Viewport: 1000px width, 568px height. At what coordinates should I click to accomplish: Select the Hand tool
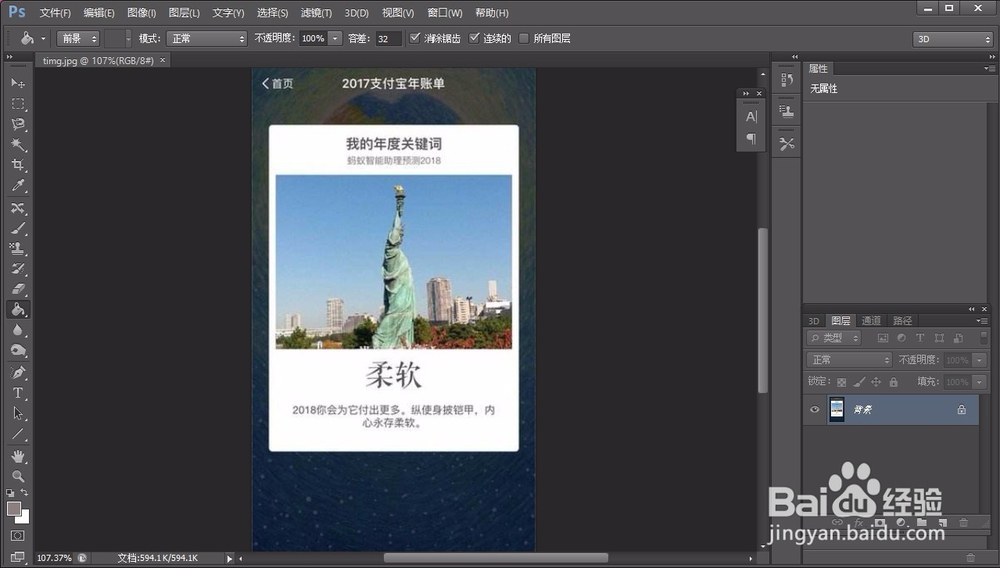(x=18, y=456)
